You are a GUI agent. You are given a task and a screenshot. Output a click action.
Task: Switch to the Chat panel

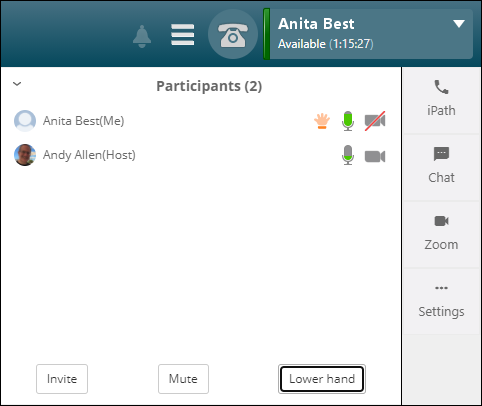point(441,166)
